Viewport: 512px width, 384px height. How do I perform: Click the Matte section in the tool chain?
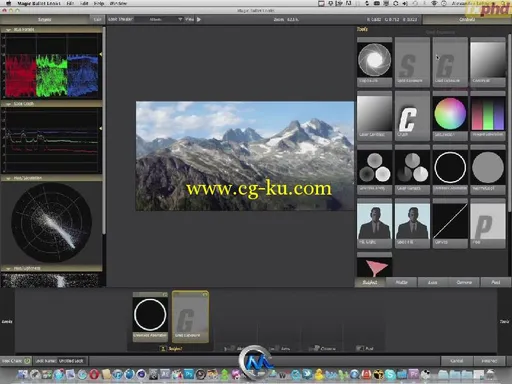tap(236, 349)
